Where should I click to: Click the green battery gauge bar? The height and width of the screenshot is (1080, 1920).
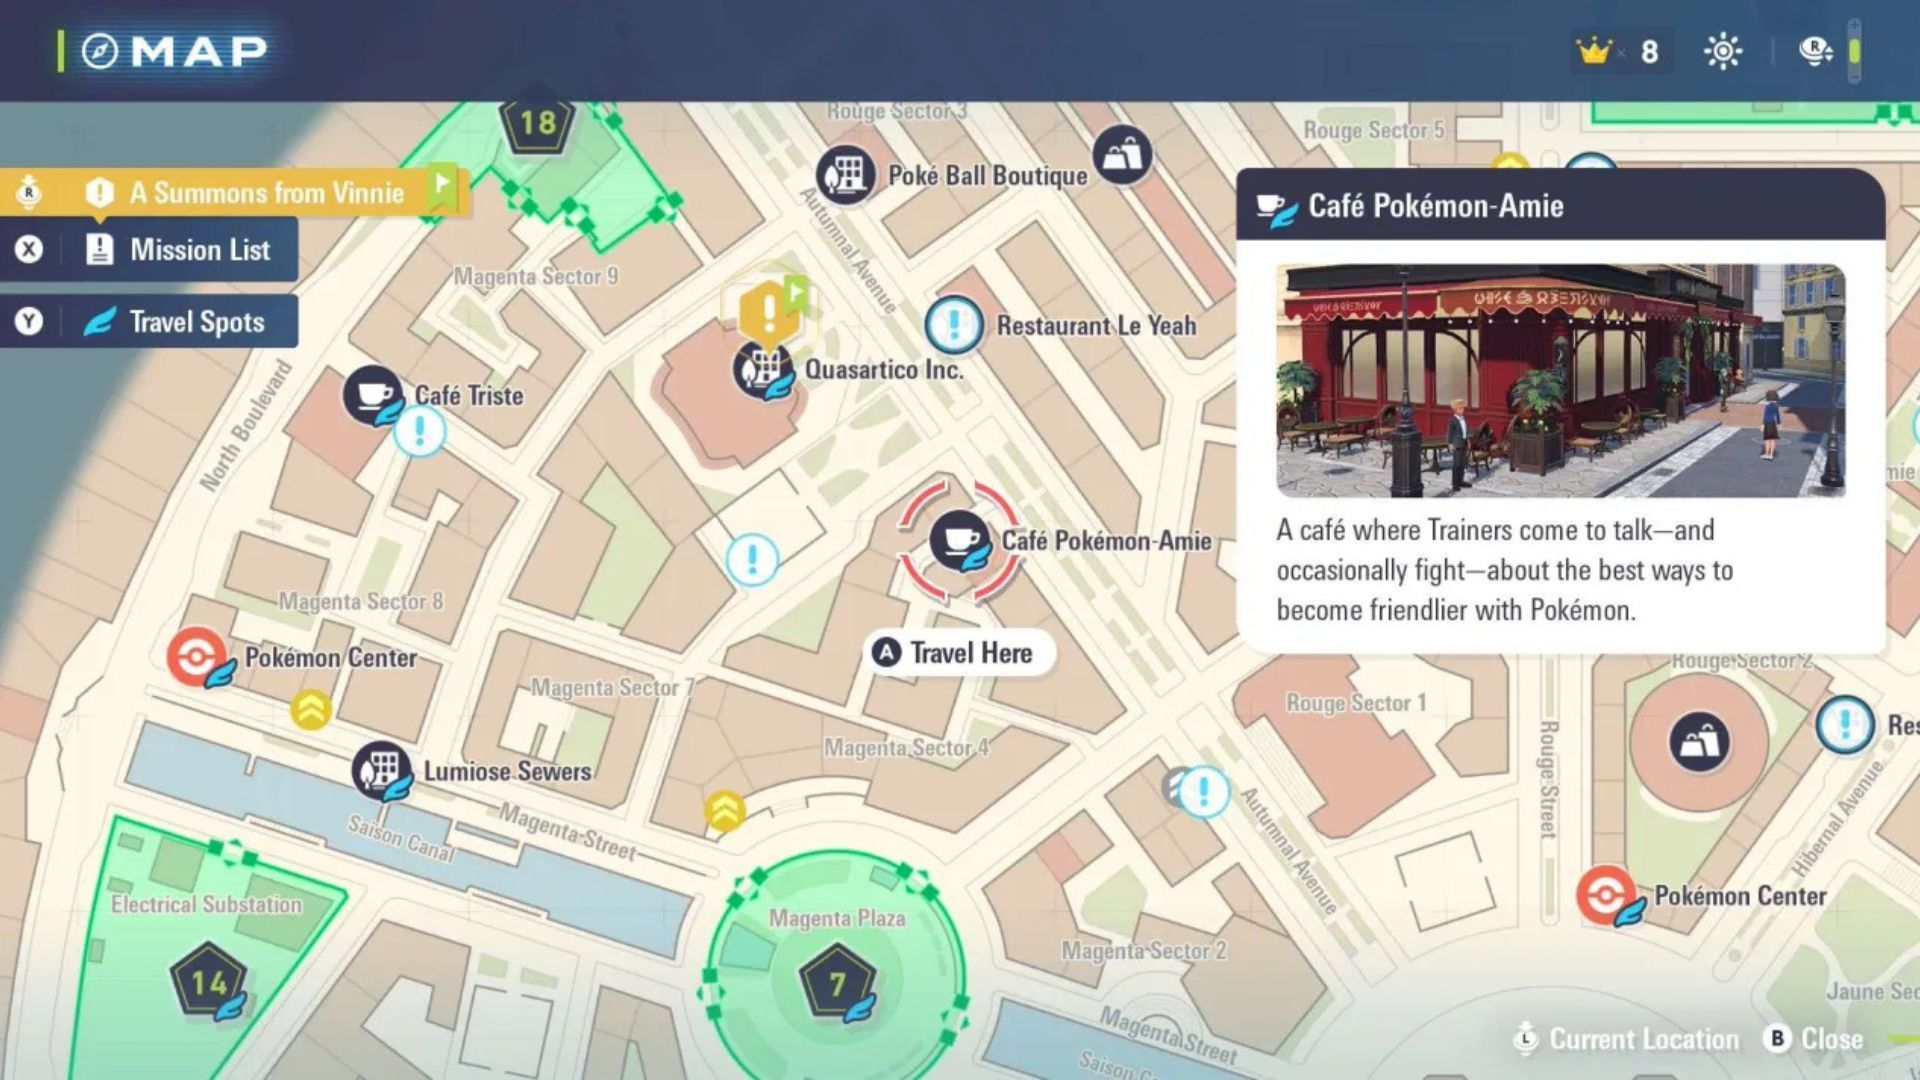click(1855, 51)
